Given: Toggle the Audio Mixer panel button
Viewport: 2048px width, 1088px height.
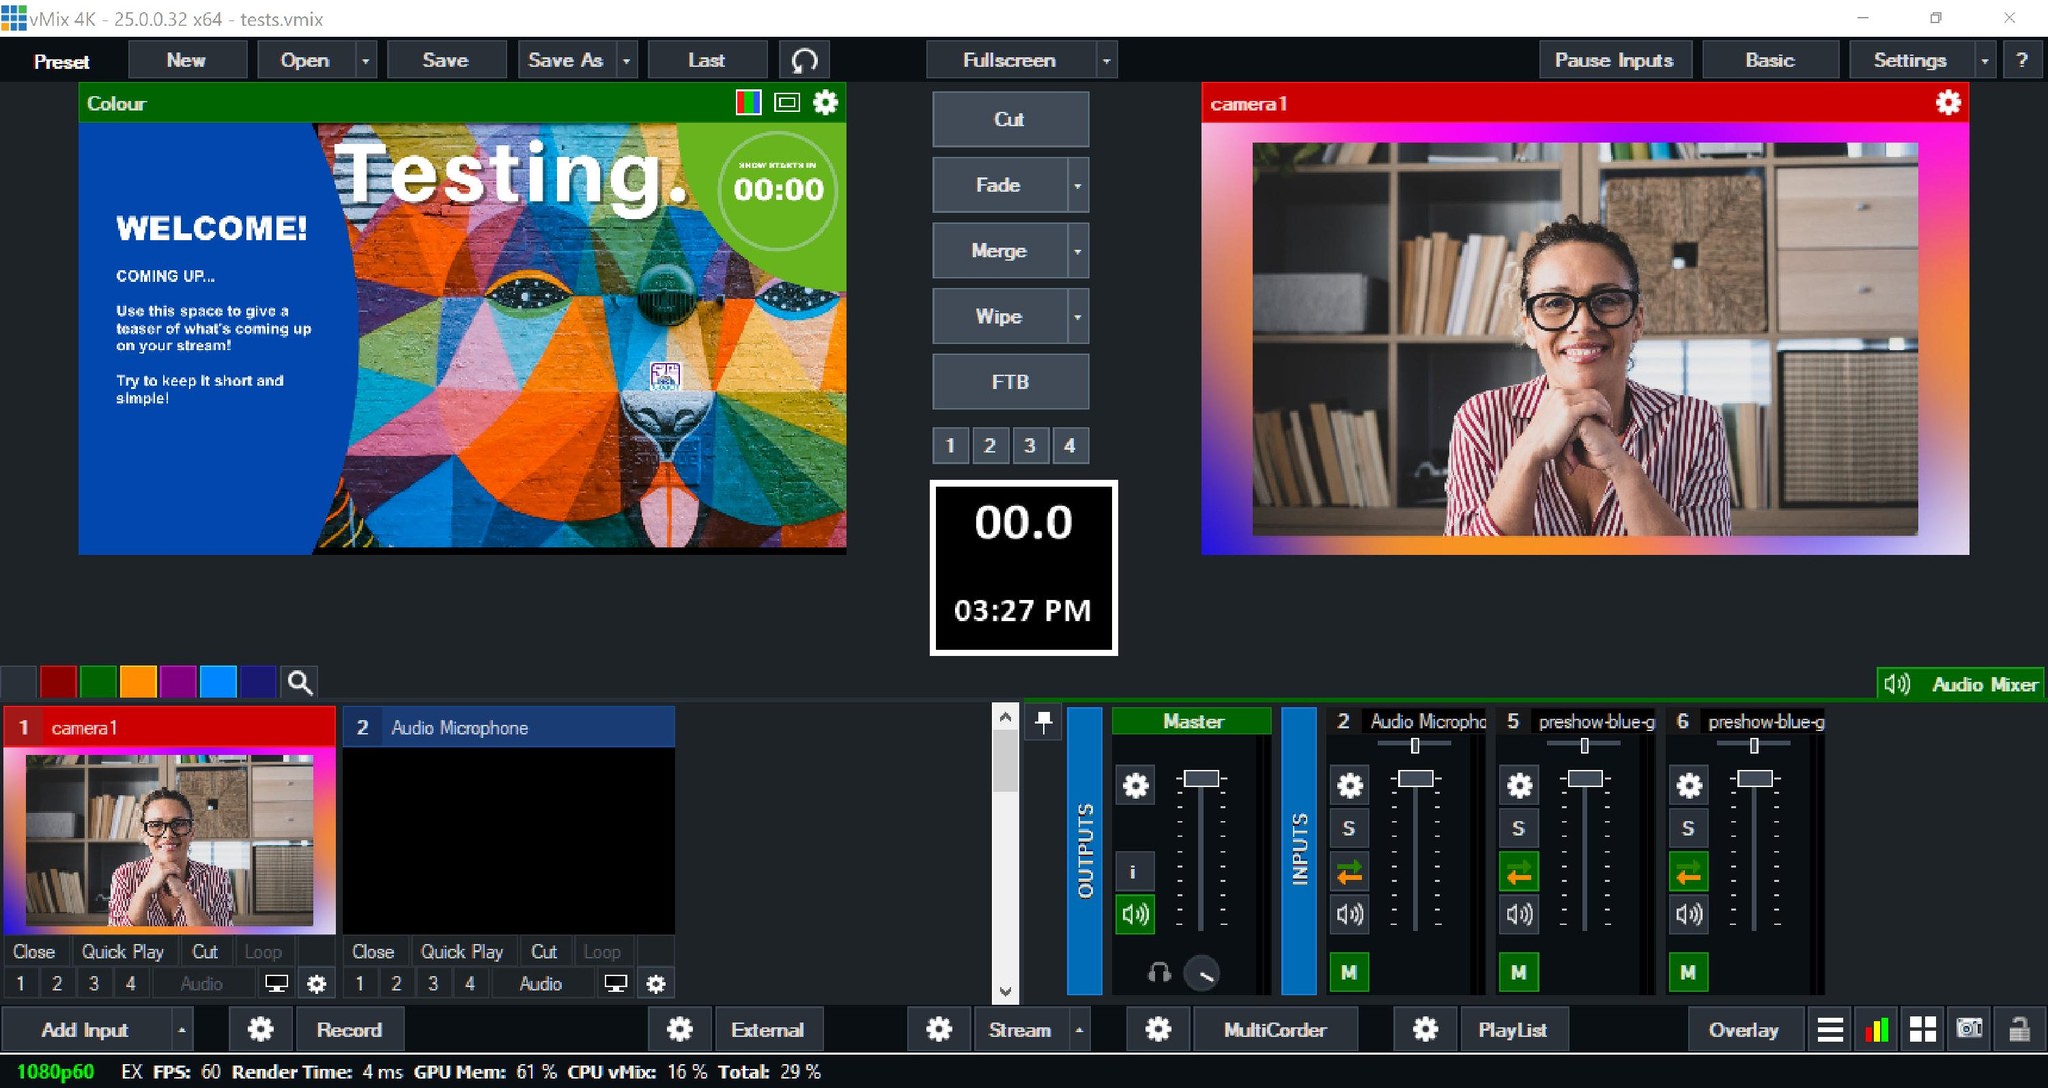Looking at the screenshot, I should [1961, 684].
